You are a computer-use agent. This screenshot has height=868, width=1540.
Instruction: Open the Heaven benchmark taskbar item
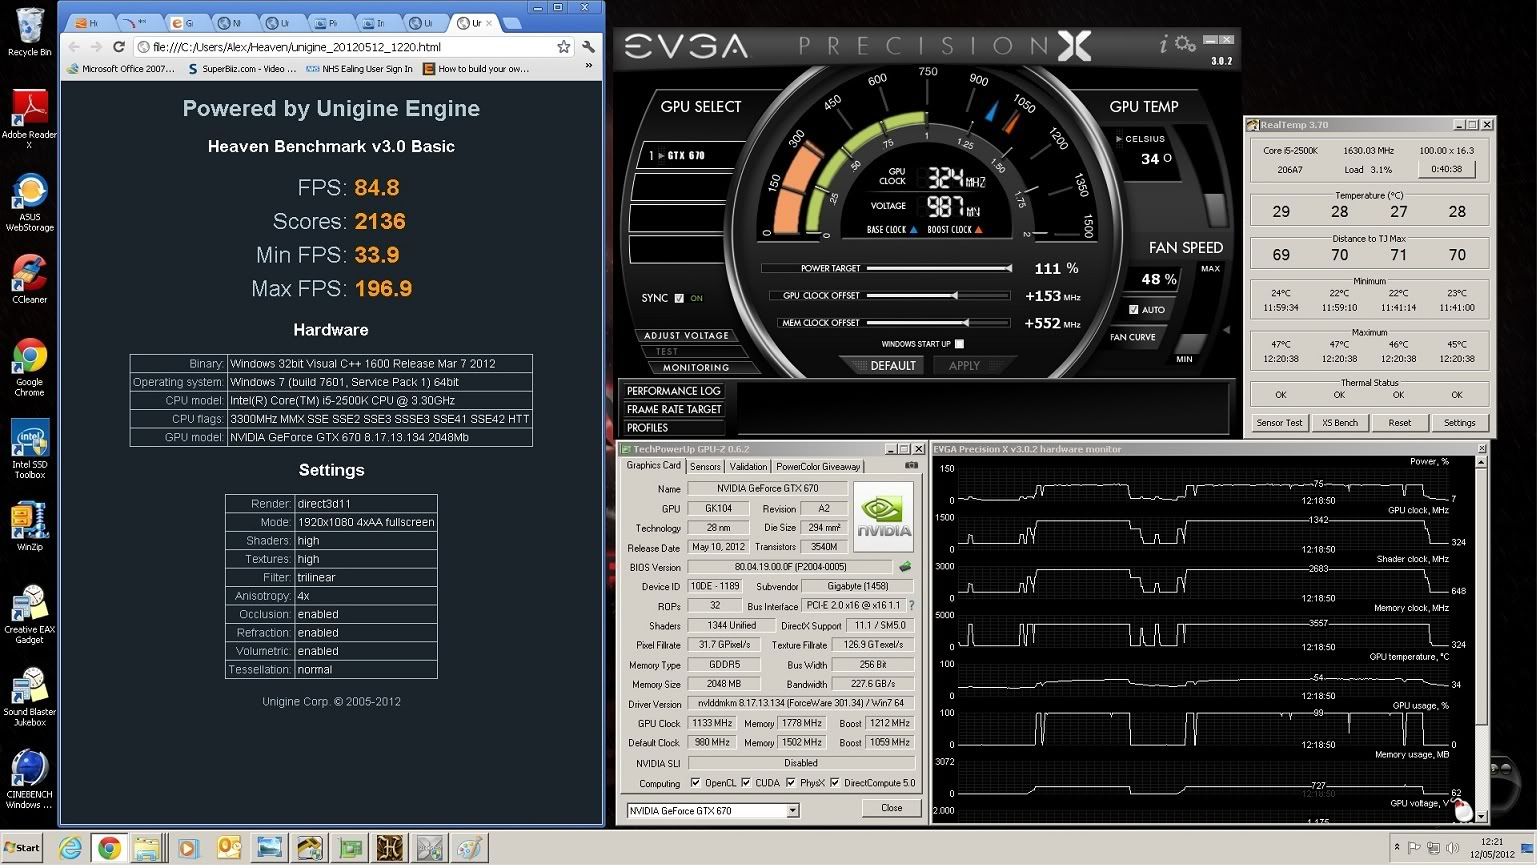click(389, 849)
